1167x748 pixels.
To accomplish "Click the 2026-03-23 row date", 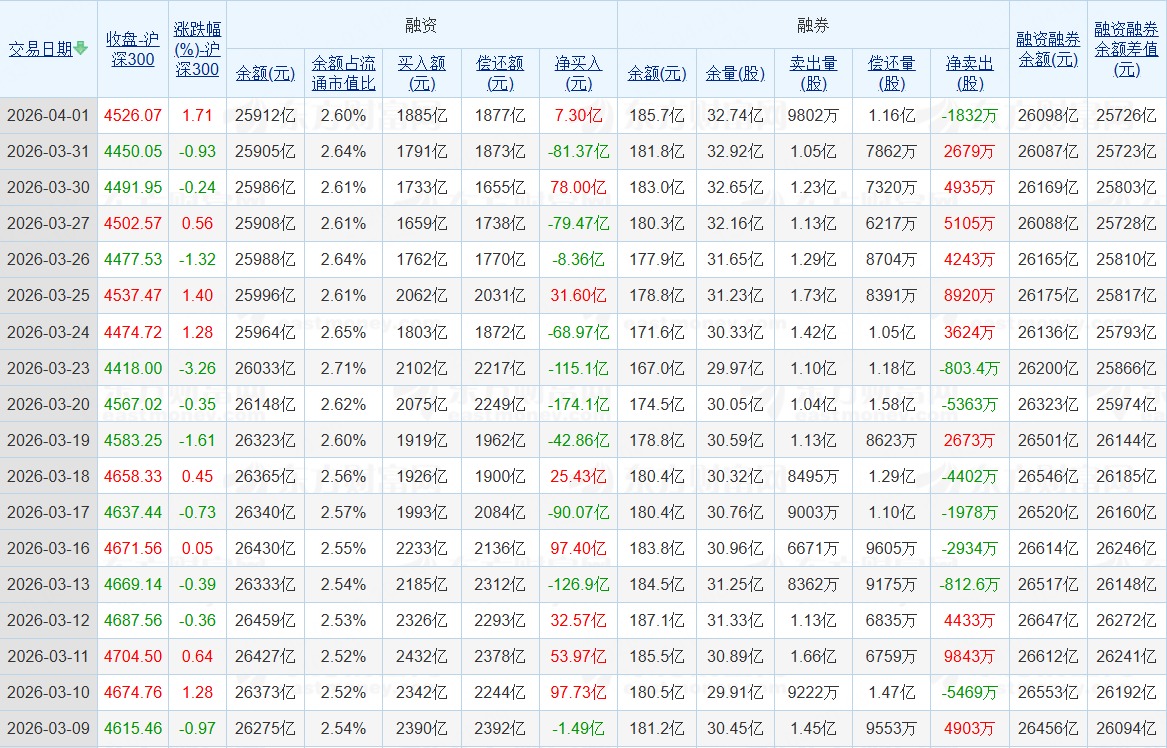I will pyautogui.click(x=48, y=368).
